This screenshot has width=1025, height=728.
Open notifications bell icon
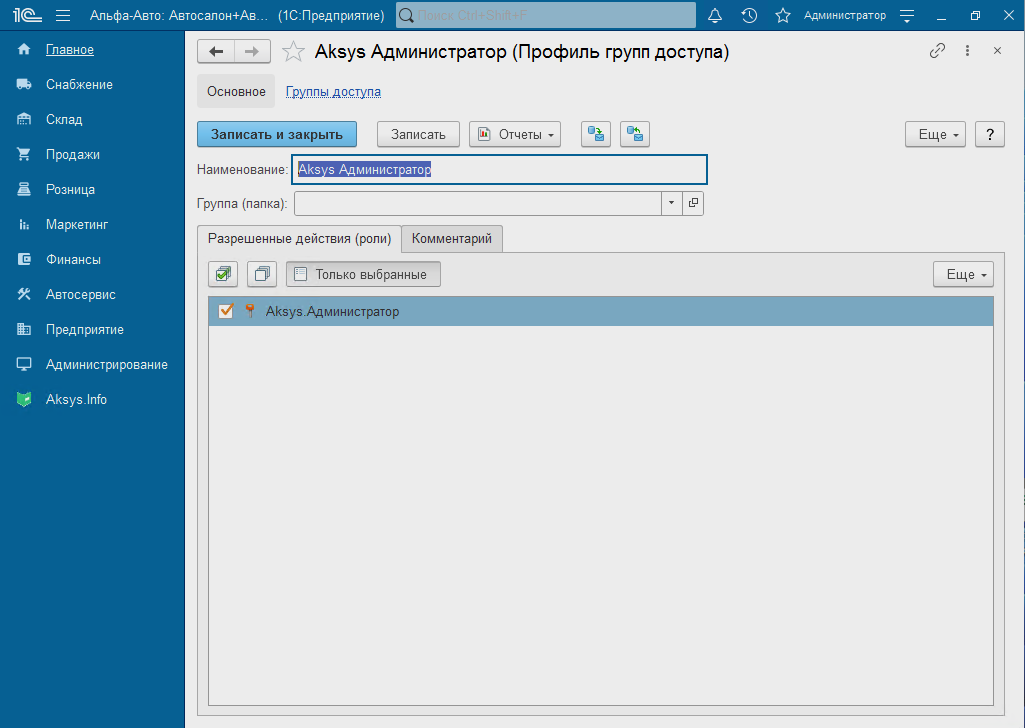coord(715,15)
